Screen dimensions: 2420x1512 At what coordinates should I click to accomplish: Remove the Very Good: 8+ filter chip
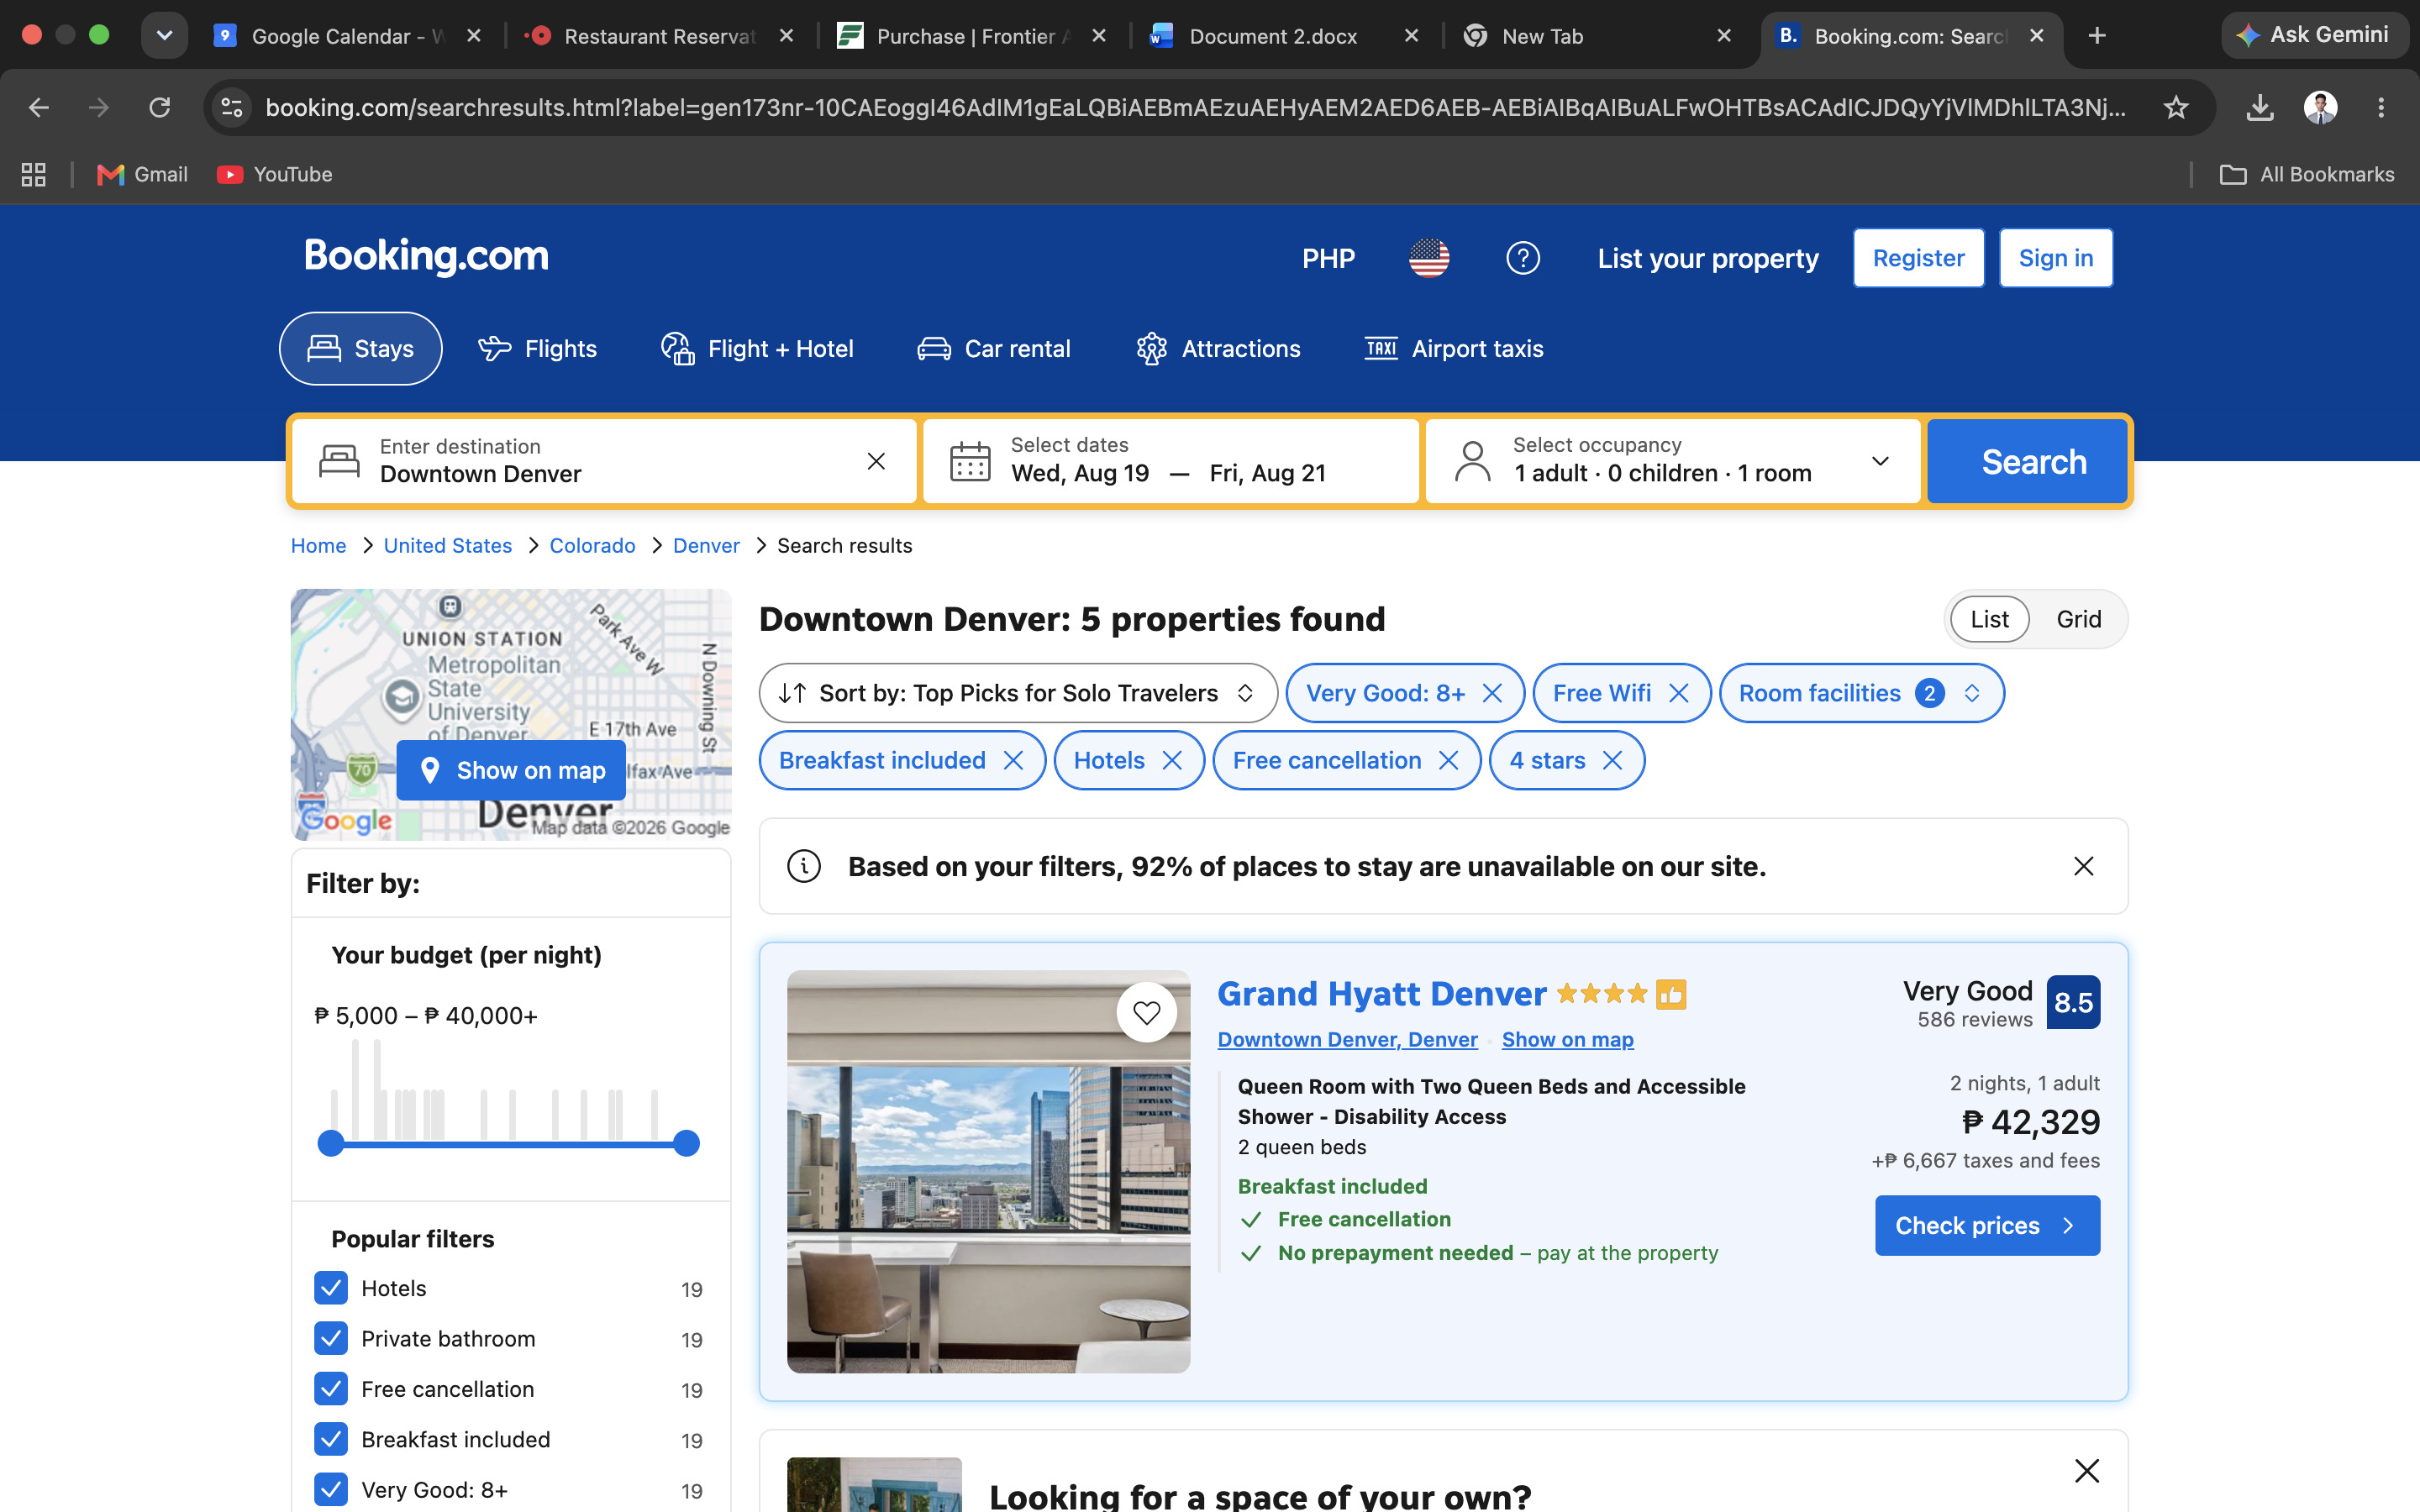point(1492,693)
